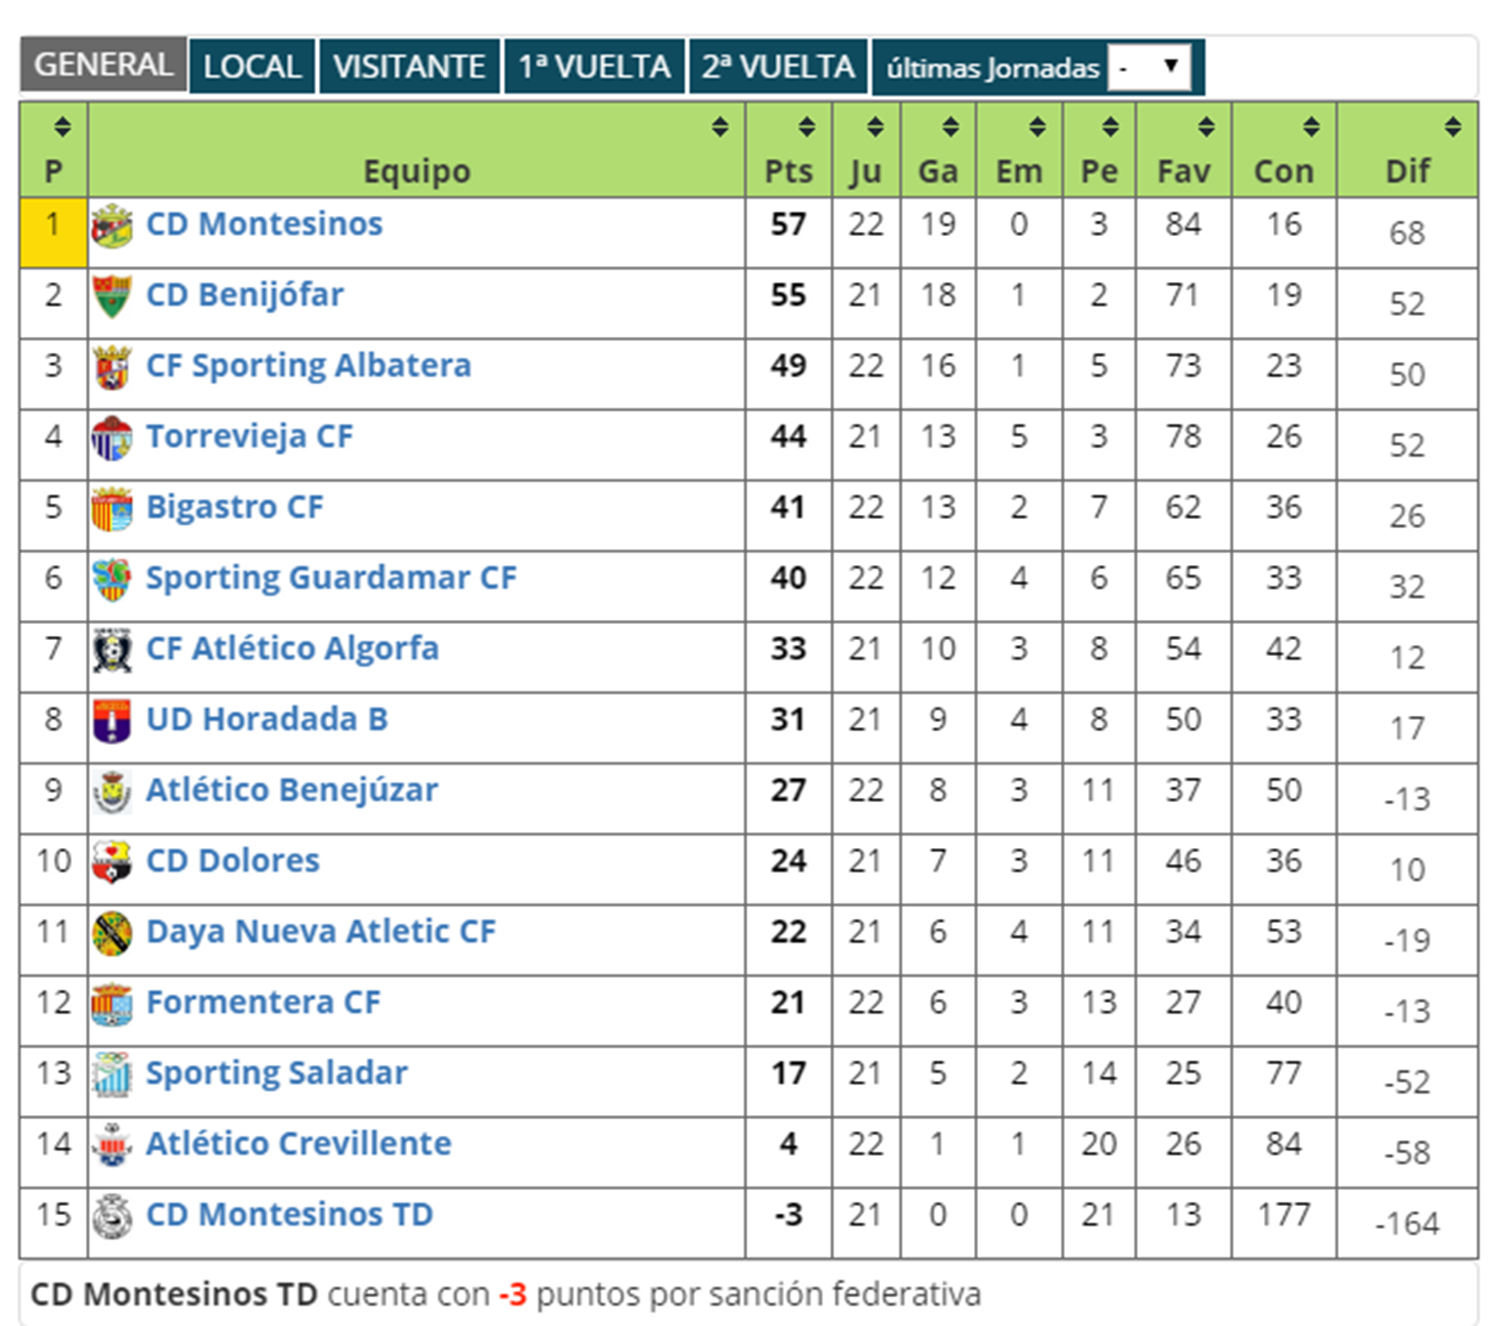Select the 1ª VUELTA tab
The height and width of the screenshot is (1326, 1500).
(x=594, y=67)
